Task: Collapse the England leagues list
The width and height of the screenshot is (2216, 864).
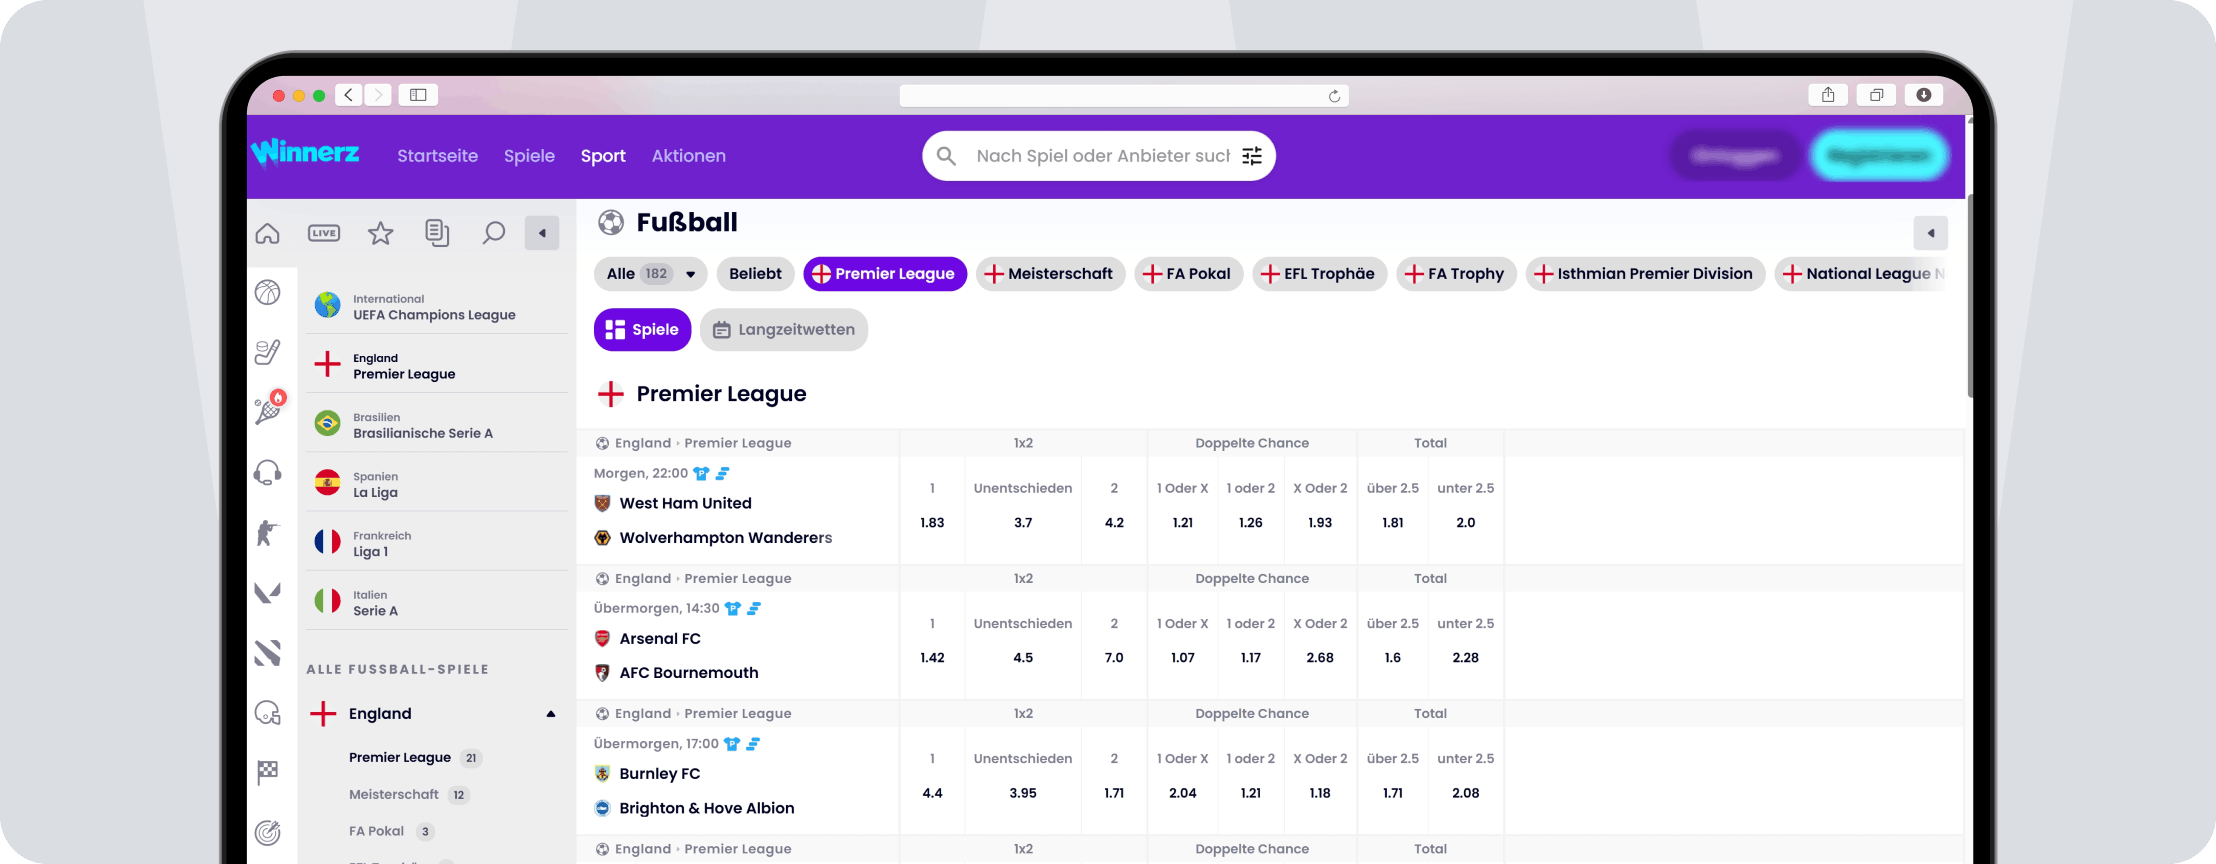Action: click(x=551, y=714)
